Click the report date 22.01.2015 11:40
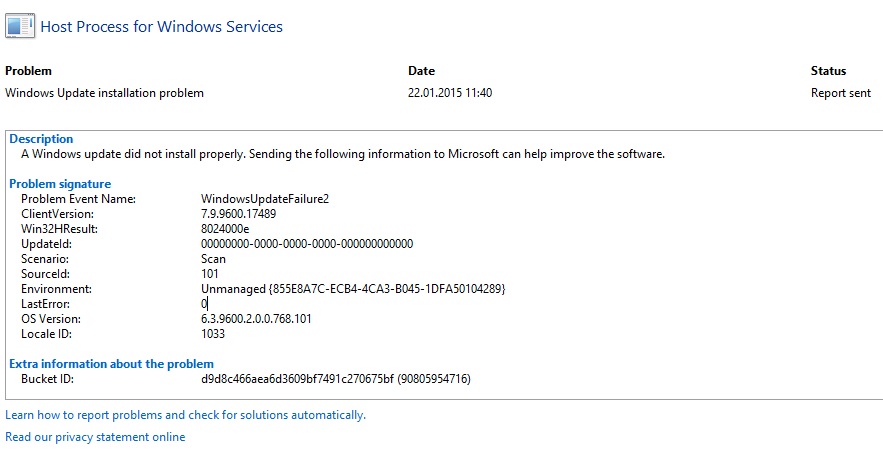883x451 pixels. click(450, 93)
